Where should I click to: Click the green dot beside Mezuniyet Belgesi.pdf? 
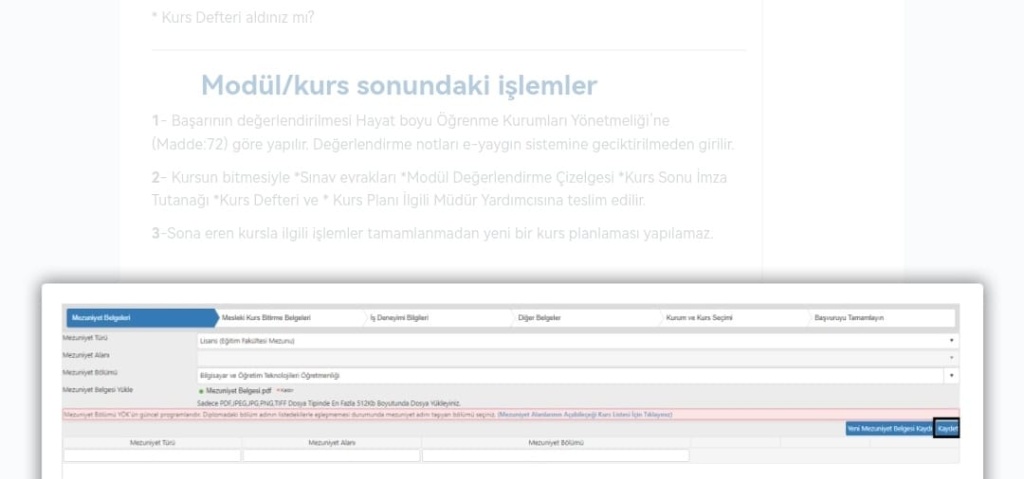201,391
